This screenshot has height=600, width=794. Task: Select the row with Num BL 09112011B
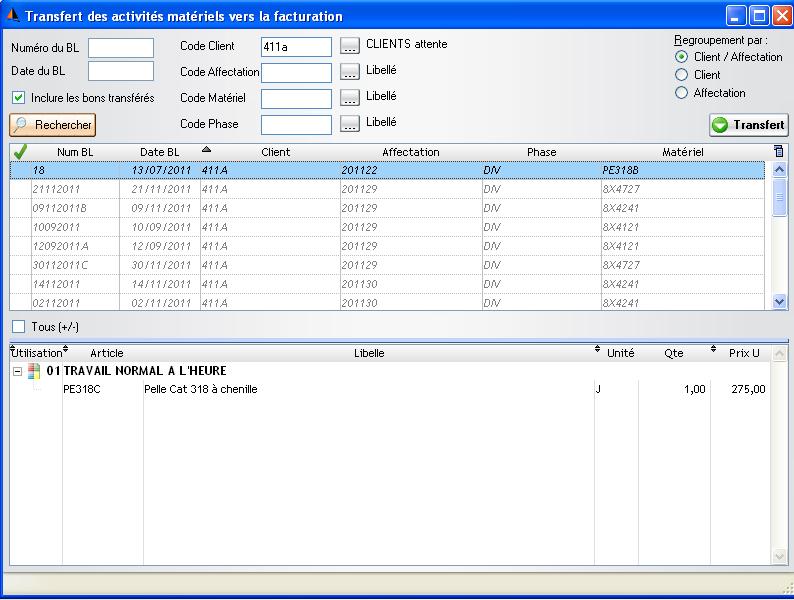(x=387, y=208)
